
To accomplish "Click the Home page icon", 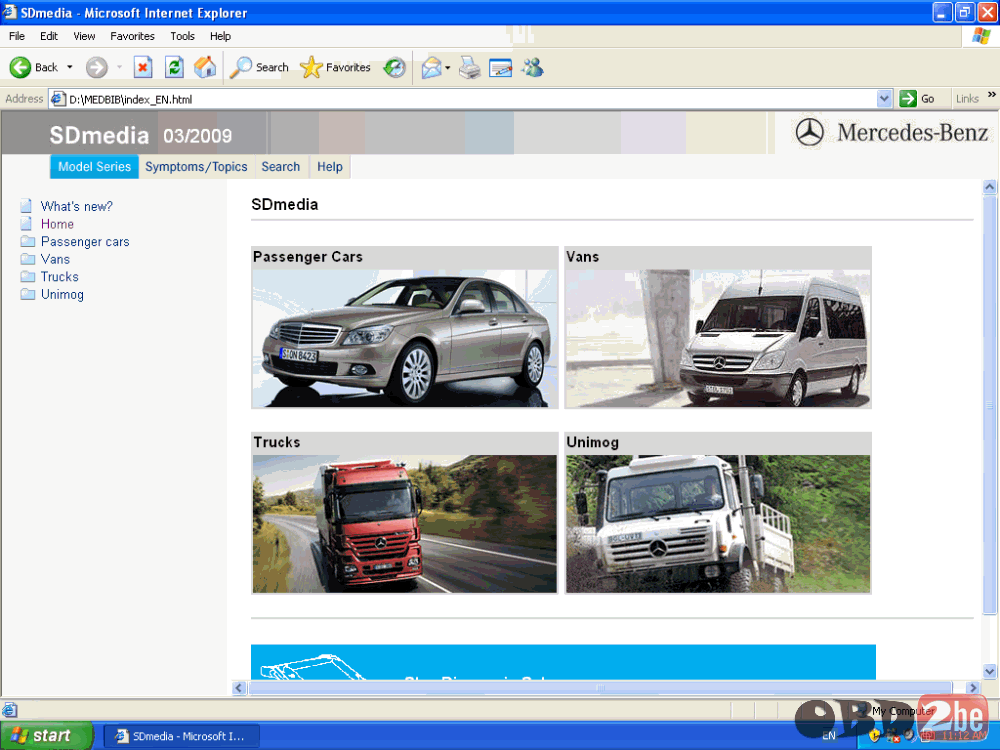I will [x=205, y=67].
